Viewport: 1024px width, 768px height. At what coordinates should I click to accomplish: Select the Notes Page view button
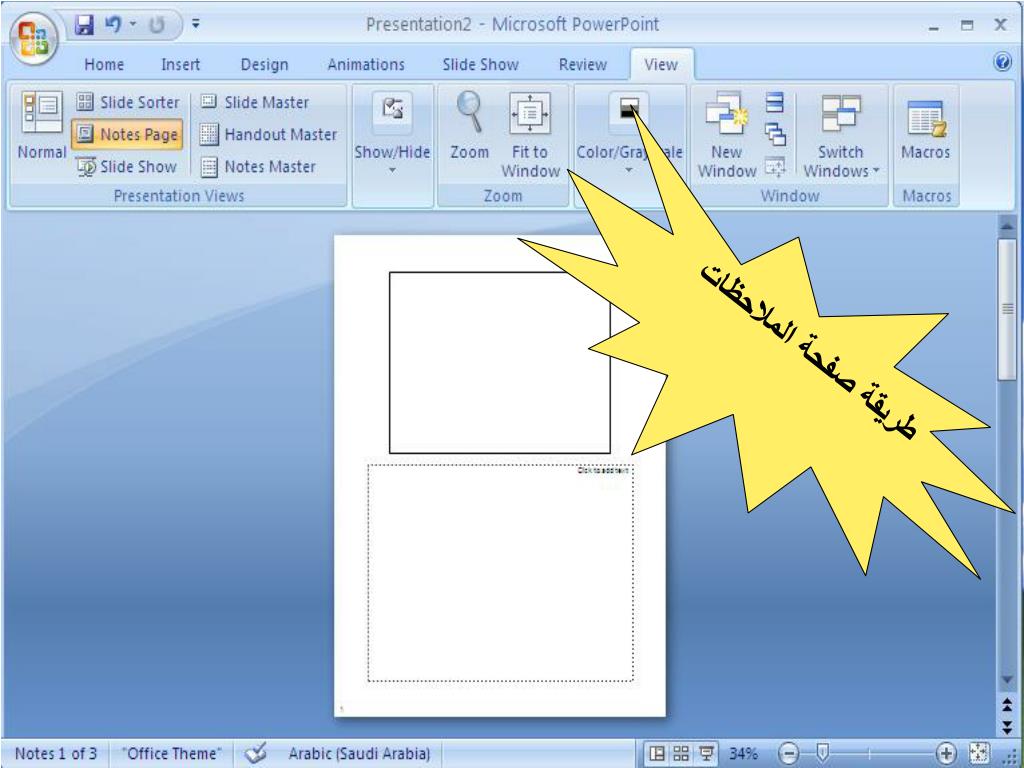click(x=127, y=134)
